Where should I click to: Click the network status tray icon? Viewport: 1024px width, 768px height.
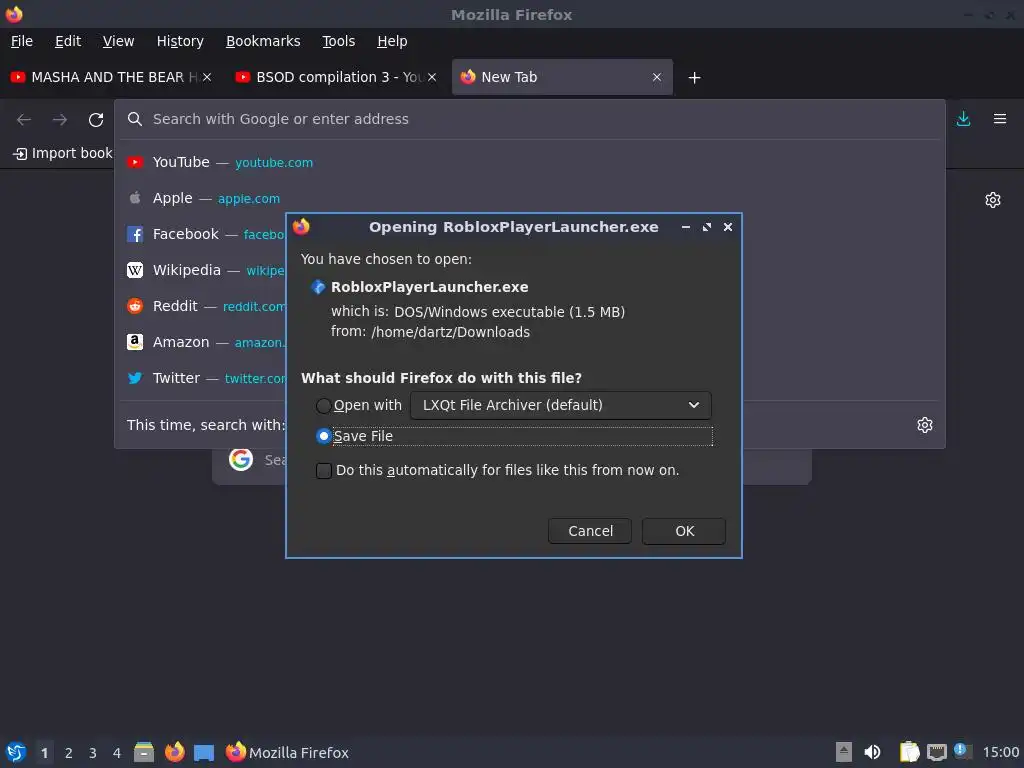[936, 752]
